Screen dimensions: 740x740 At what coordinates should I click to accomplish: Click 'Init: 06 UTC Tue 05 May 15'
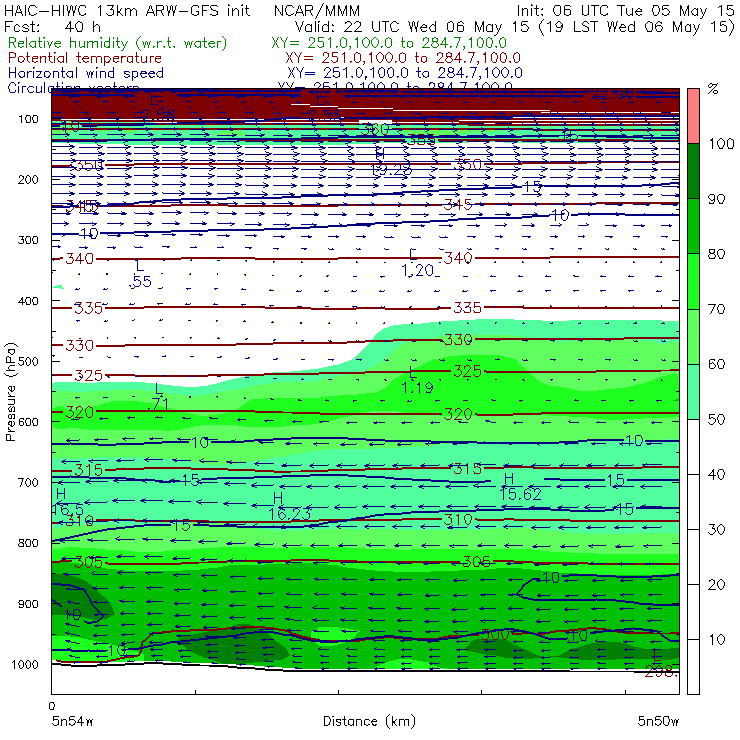tap(625, 10)
